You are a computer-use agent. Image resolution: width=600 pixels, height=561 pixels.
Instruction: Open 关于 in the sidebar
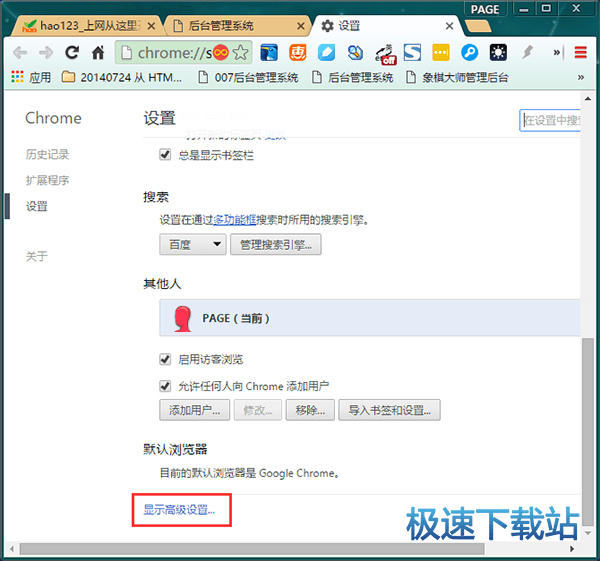37,256
